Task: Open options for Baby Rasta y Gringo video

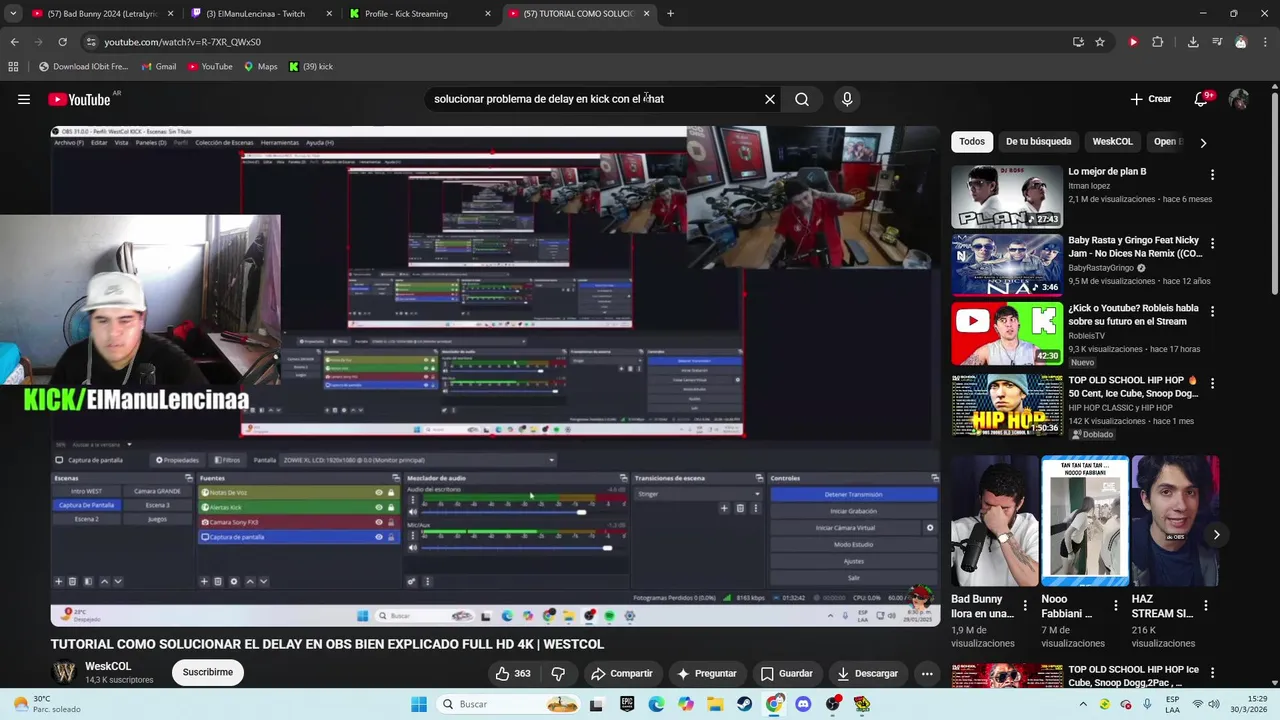Action: [x=1212, y=243]
